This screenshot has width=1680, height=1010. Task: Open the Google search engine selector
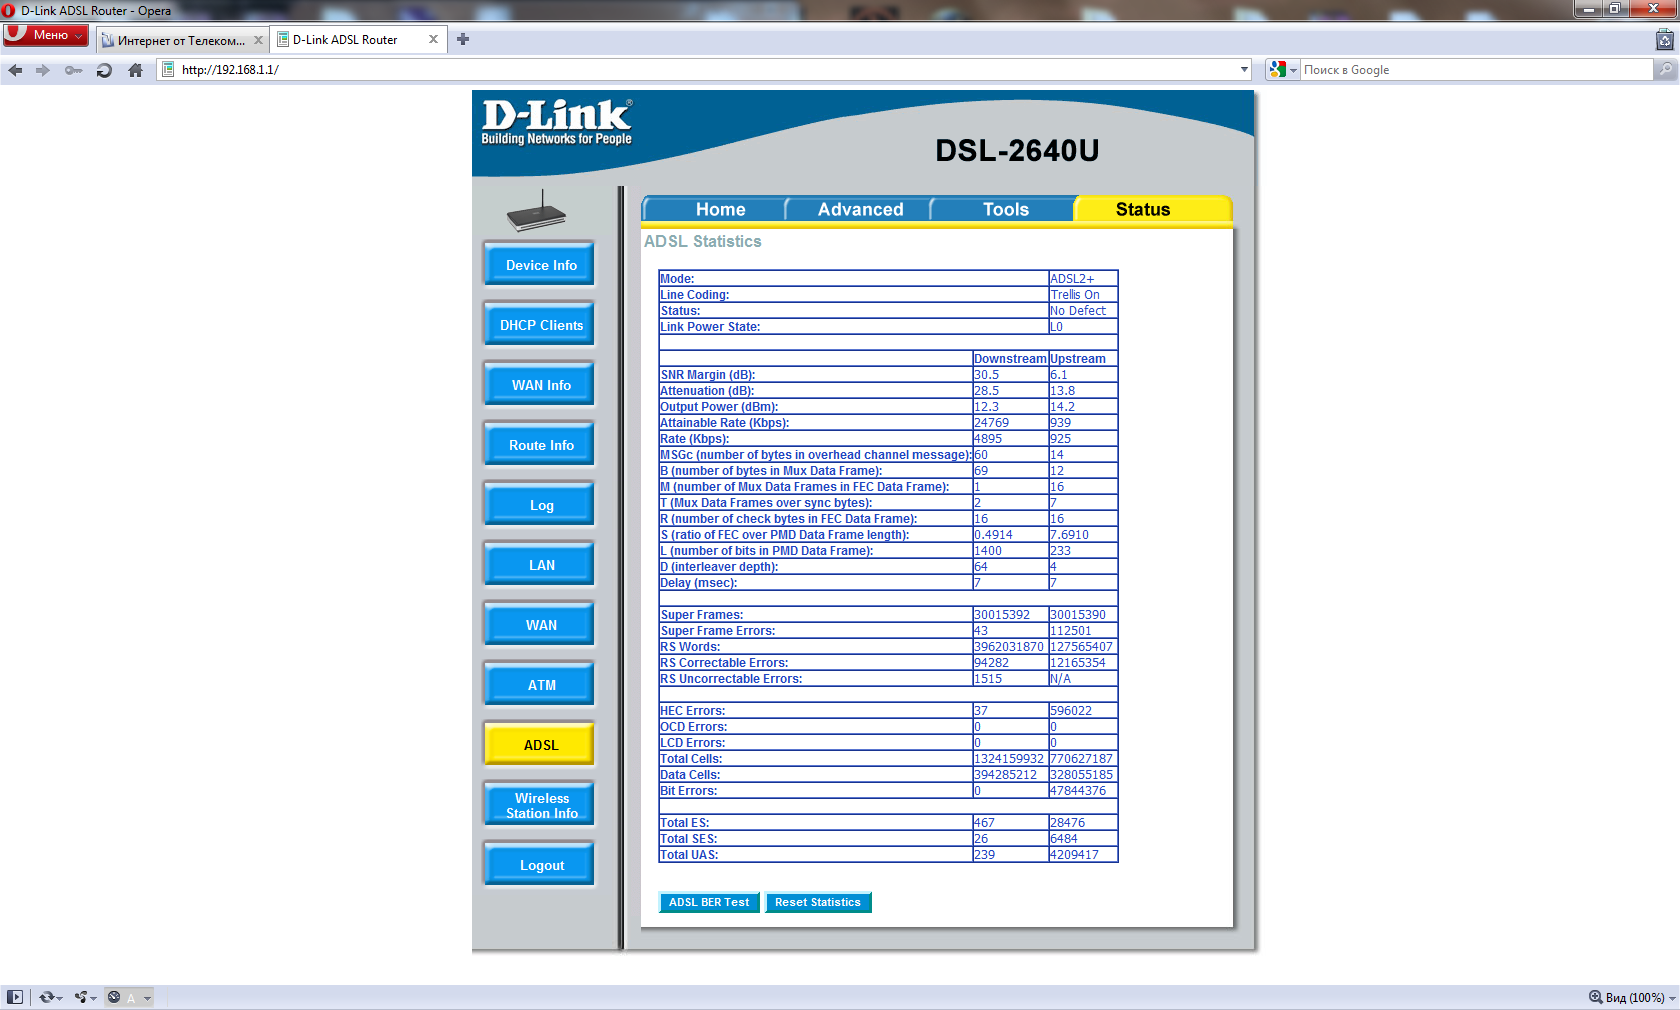pyautogui.click(x=1282, y=70)
